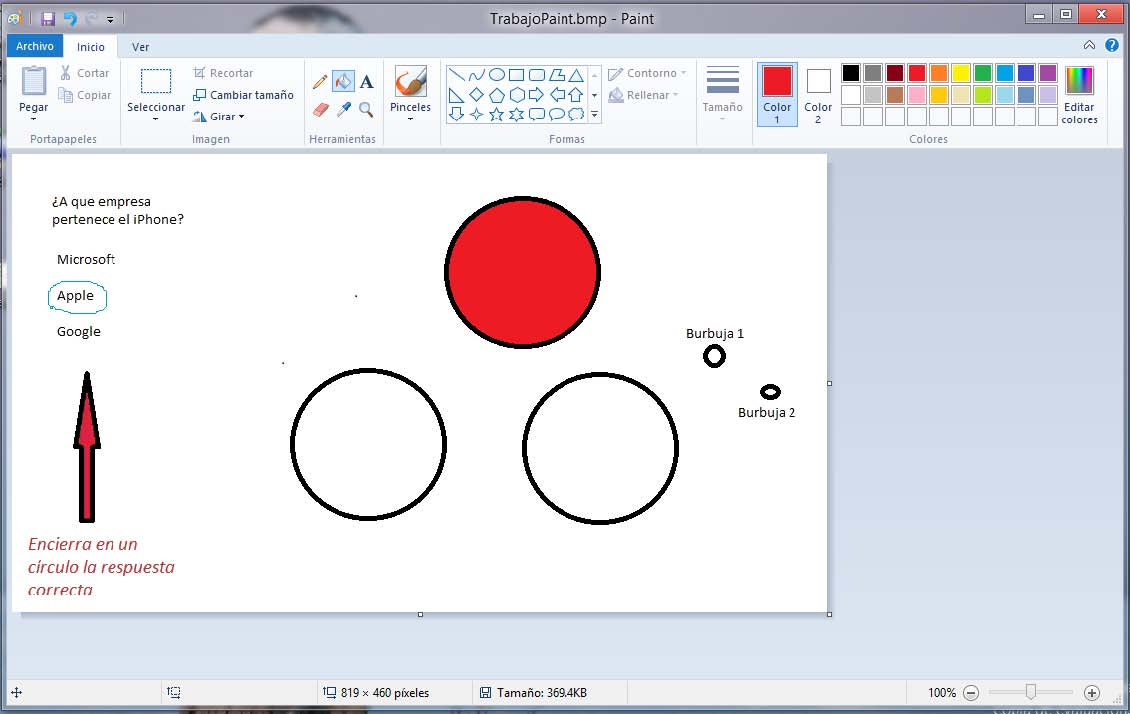Select the Pencil tool

320,82
